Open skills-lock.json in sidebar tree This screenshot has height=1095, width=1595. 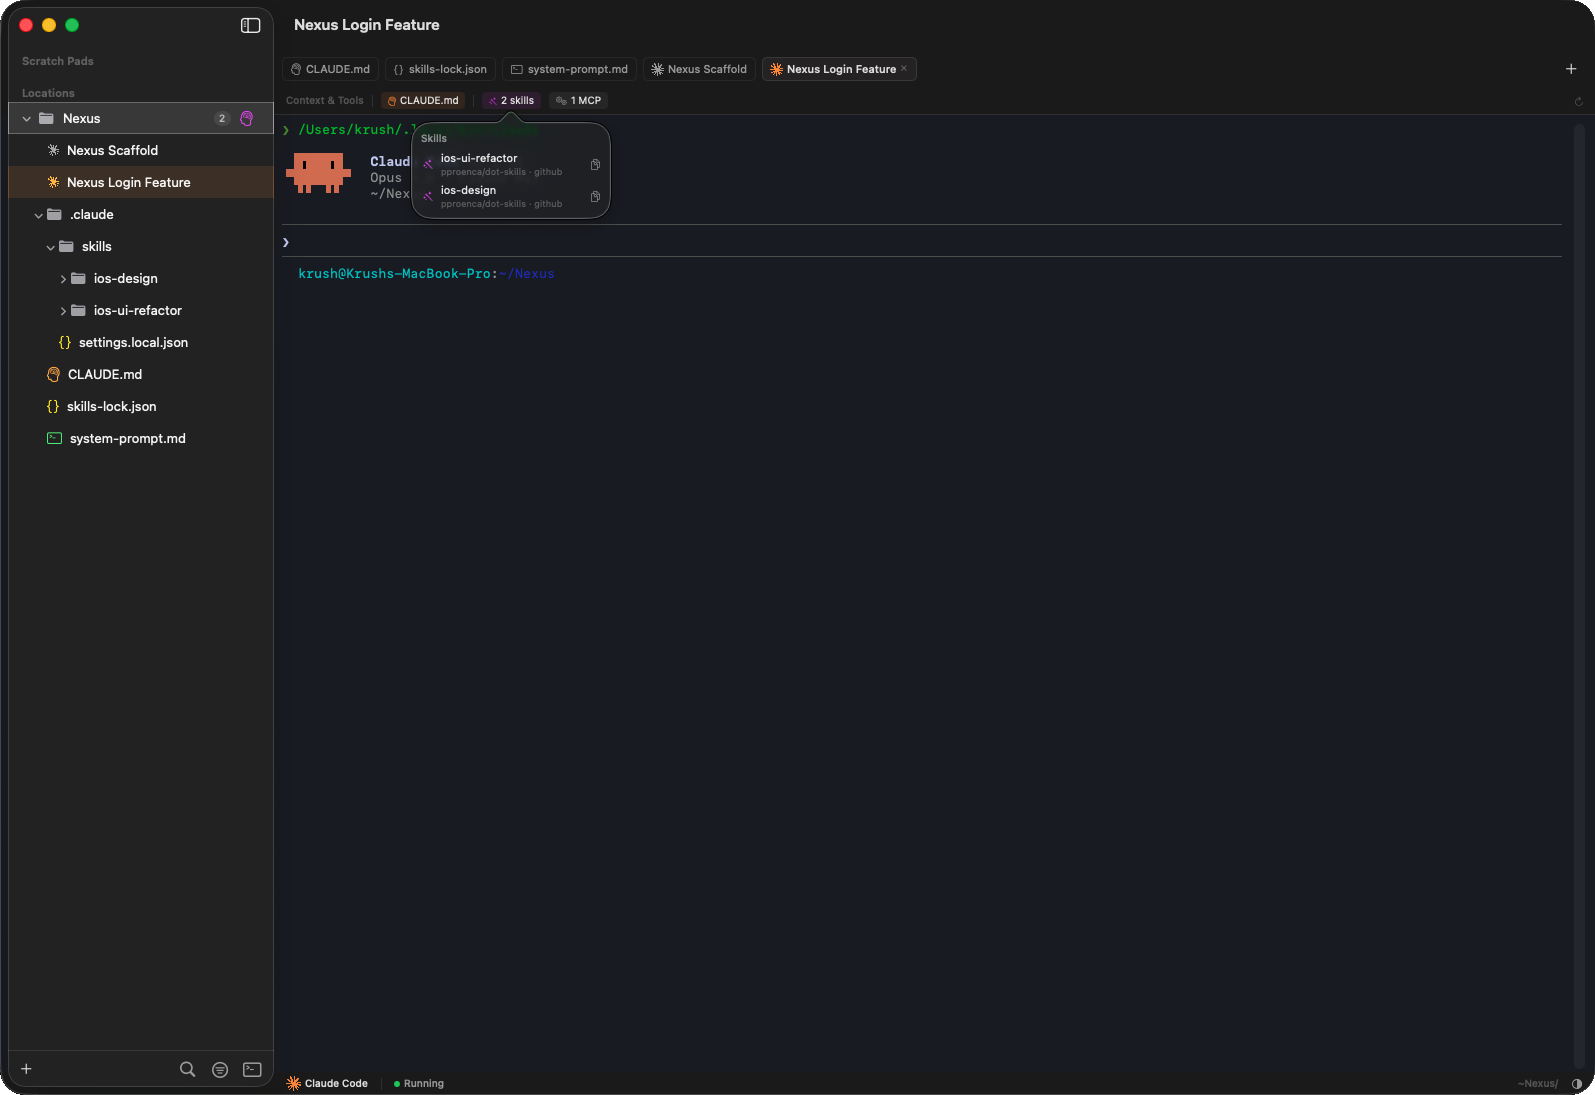(141, 406)
